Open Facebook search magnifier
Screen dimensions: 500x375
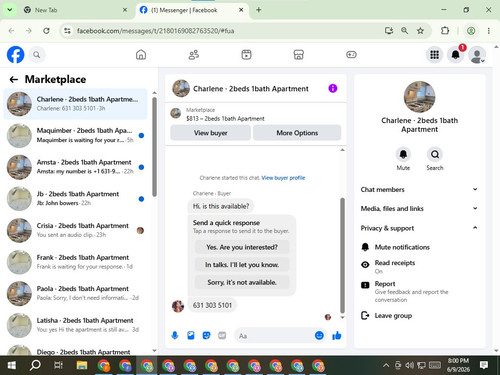click(x=37, y=55)
